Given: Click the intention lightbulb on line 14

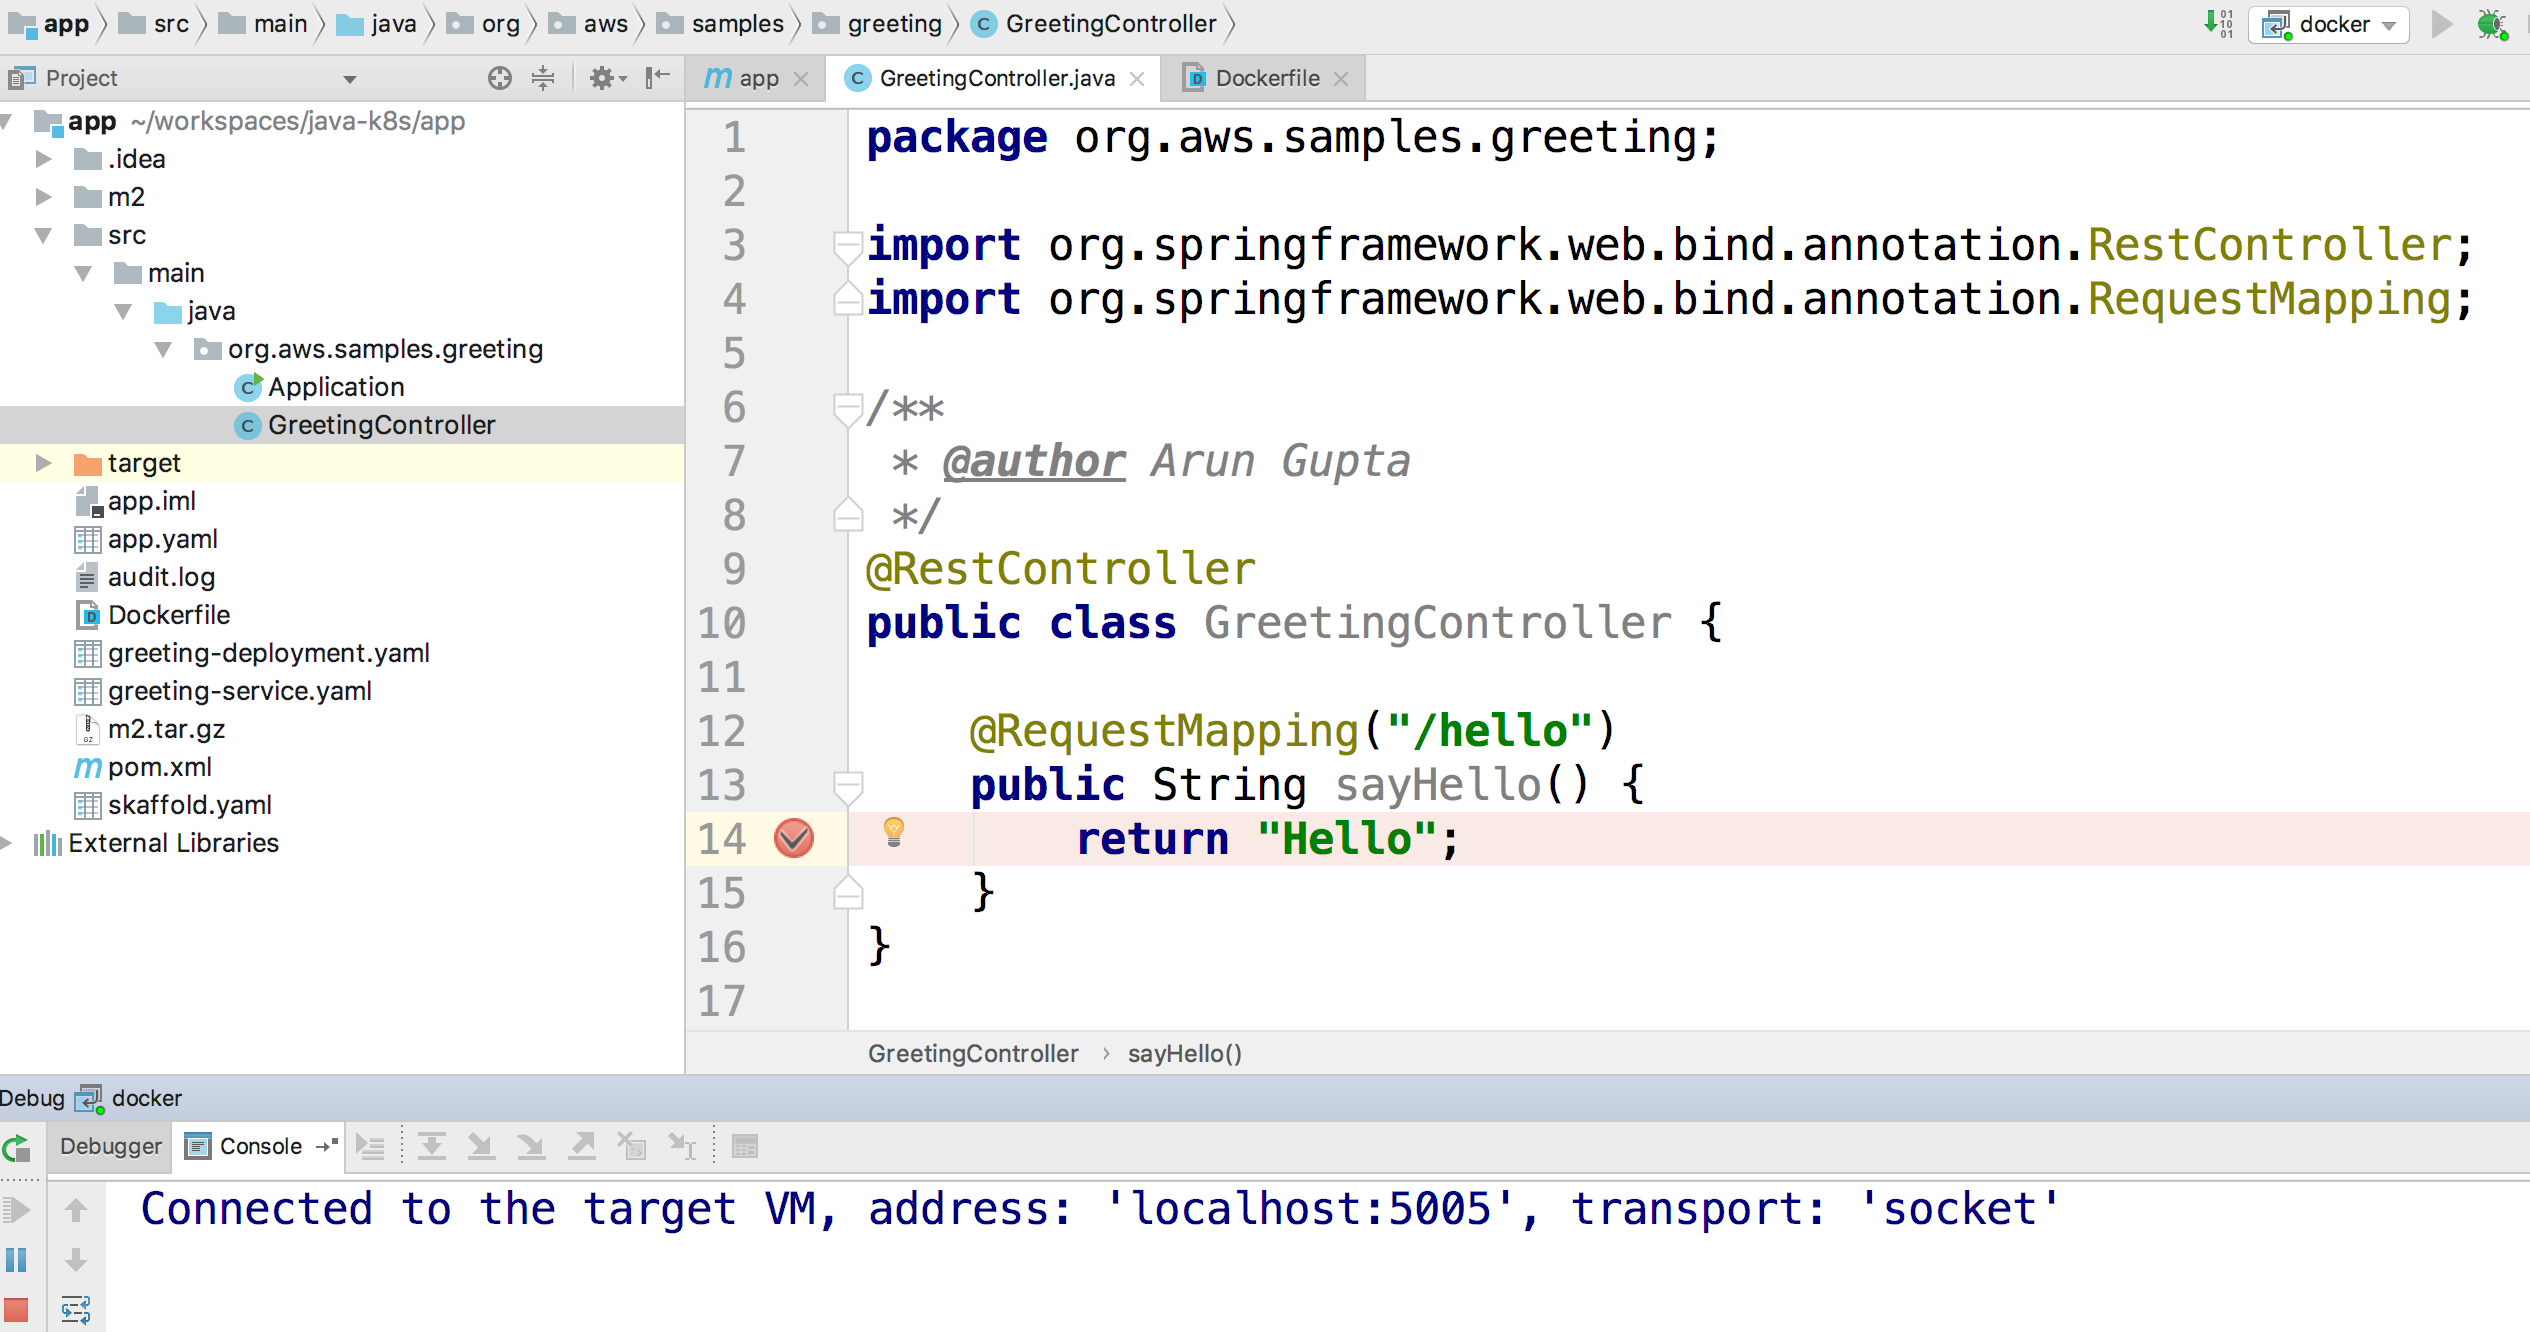Looking at the screenshot, I should click(x=894, y=831).
